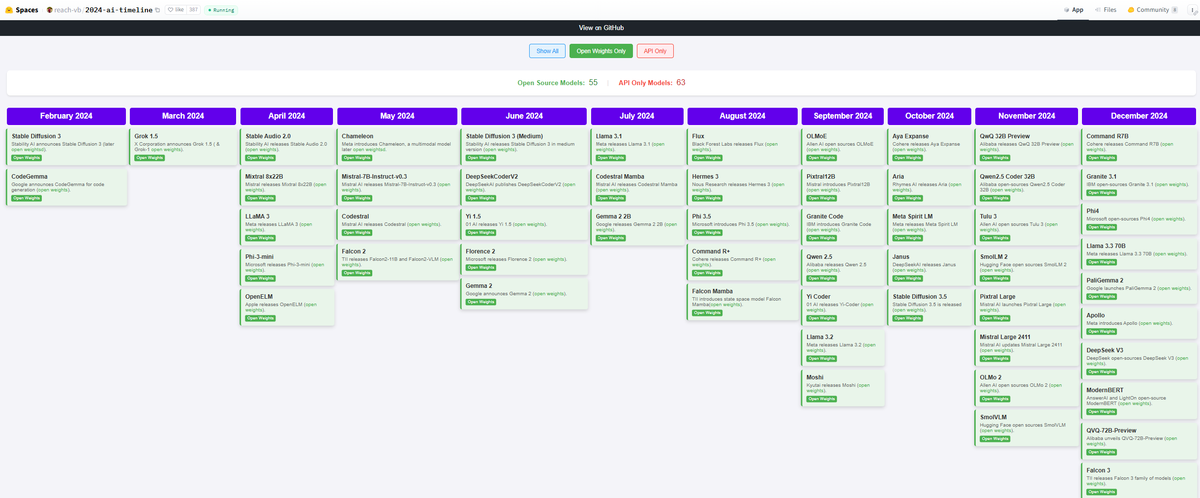Click the OLMoE card title

point(816,135)
